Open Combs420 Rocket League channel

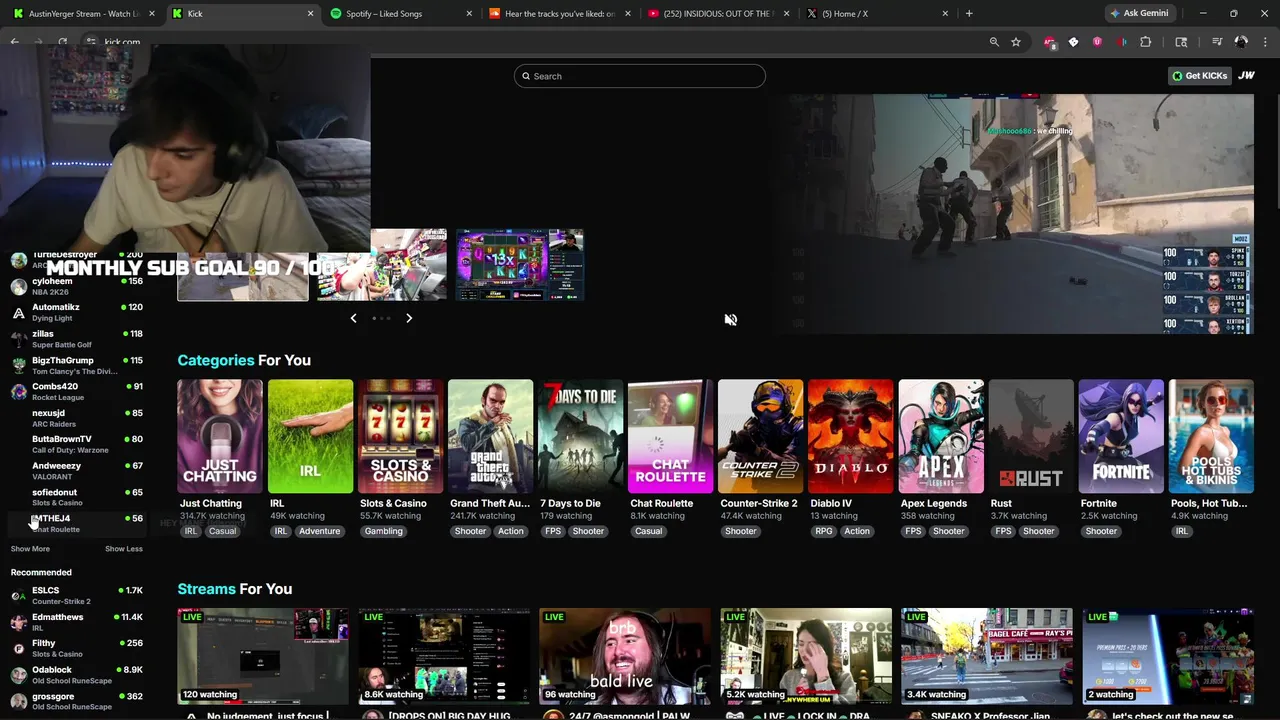click(77, 392)
